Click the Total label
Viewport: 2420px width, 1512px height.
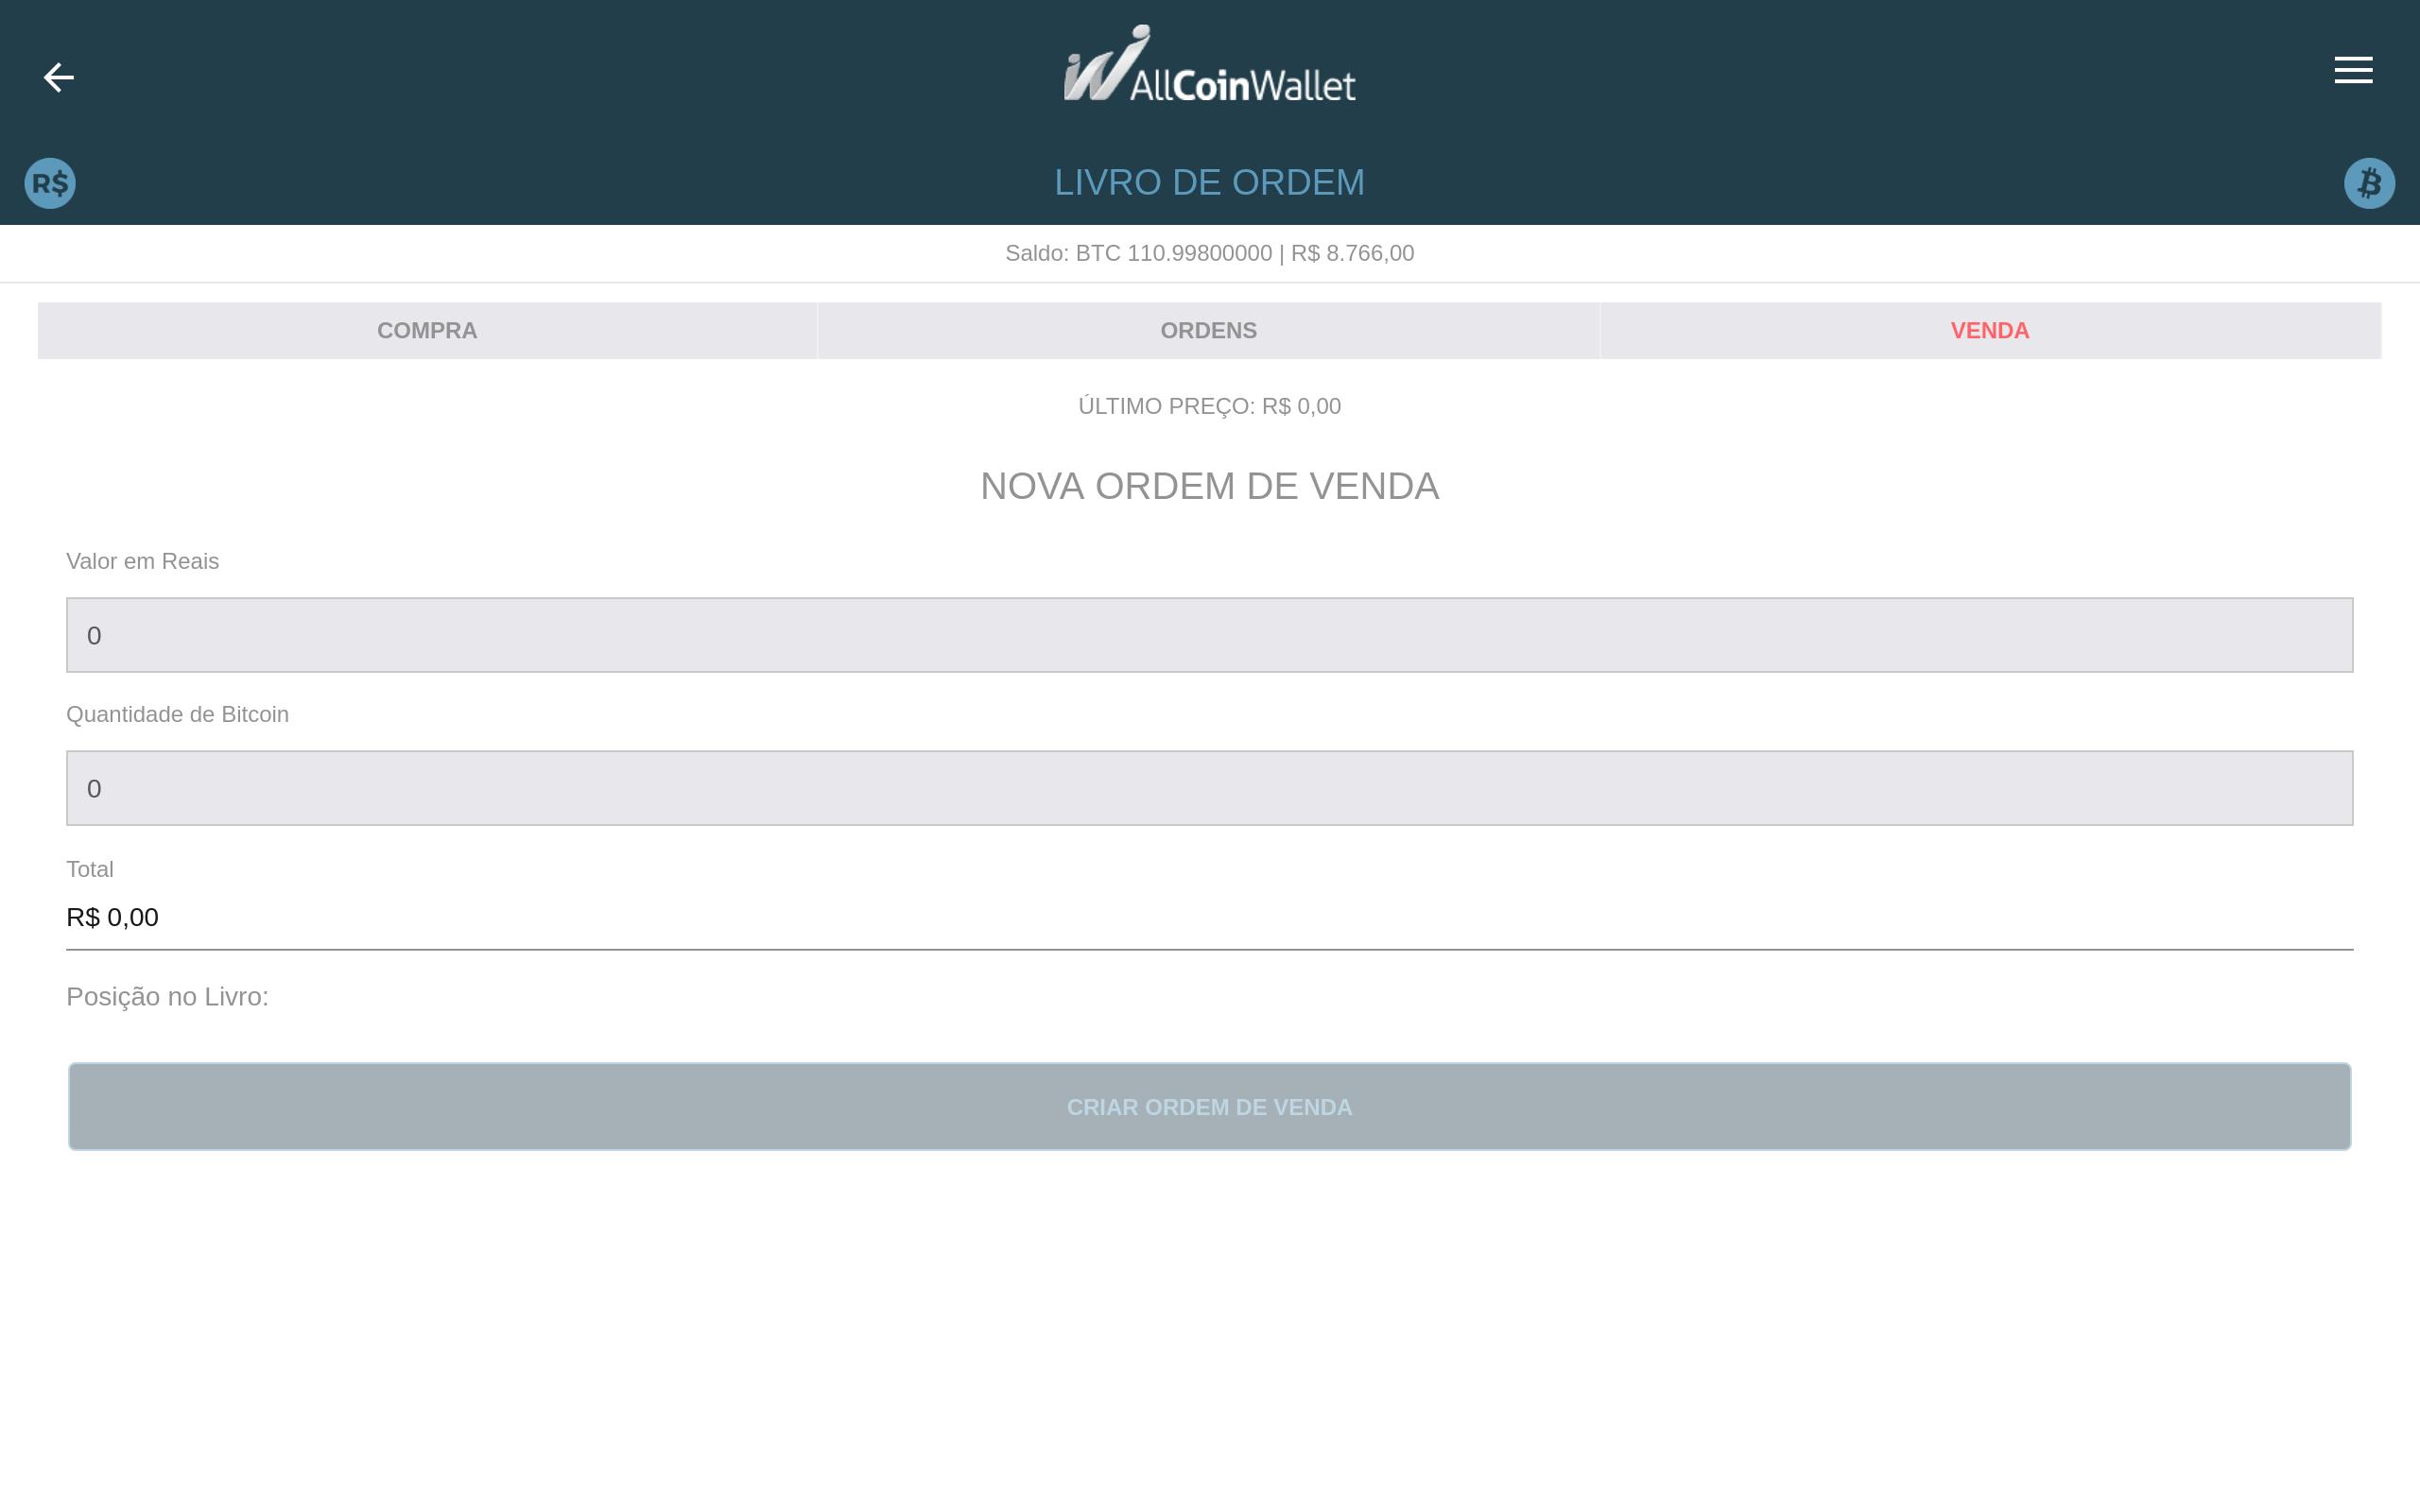click(x=90, y=869)
